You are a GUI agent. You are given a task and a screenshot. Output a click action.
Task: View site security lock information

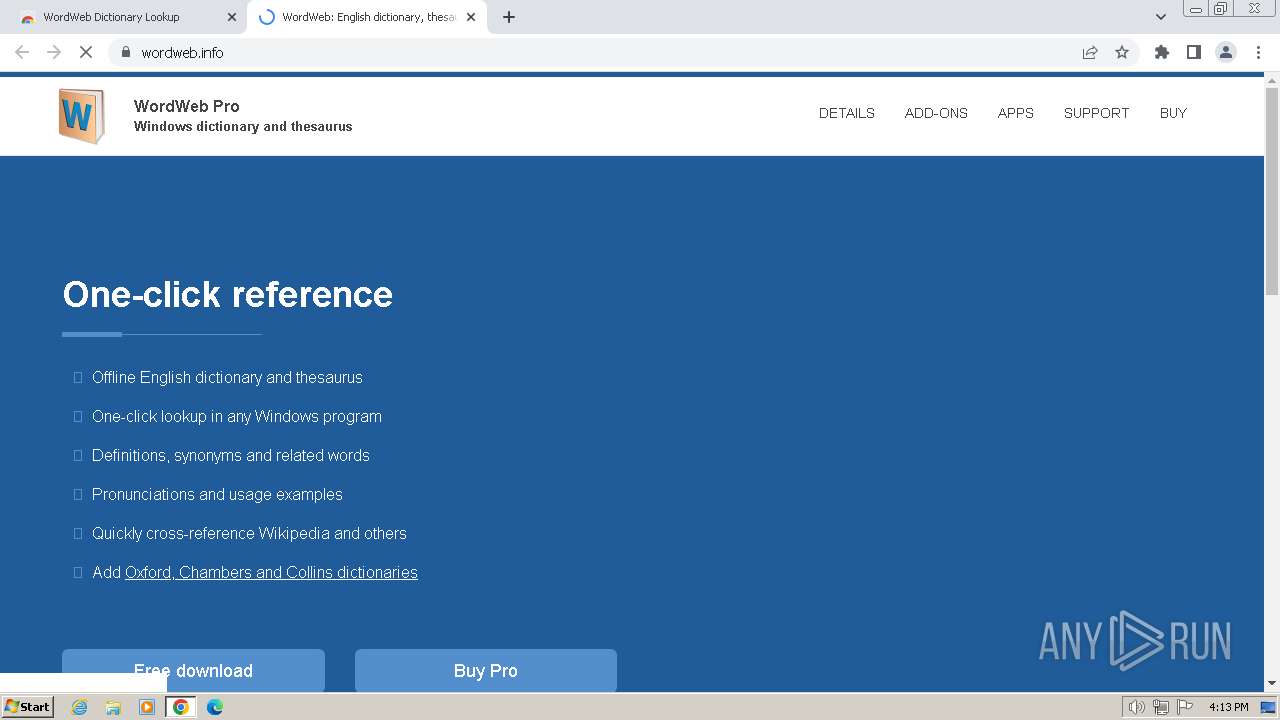click(x=125, y=52)
